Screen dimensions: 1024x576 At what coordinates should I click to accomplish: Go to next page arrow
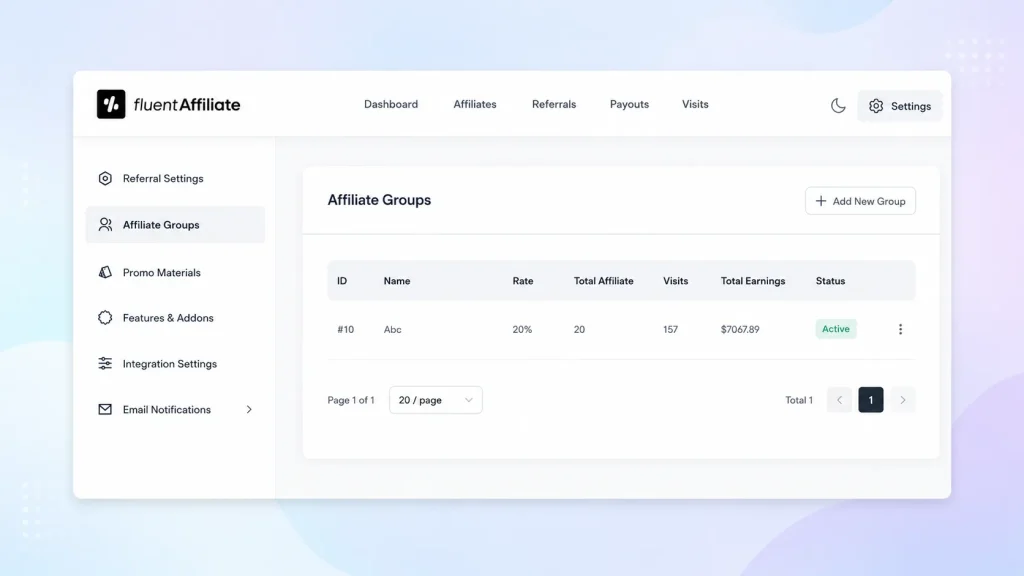[903, 400]
